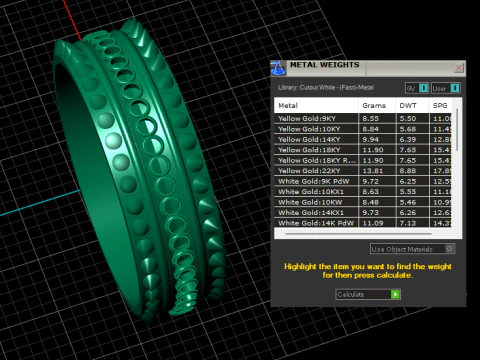480x360 pixels.
Task: Click the Metal Weights scale icon
Action: (278, 68)
